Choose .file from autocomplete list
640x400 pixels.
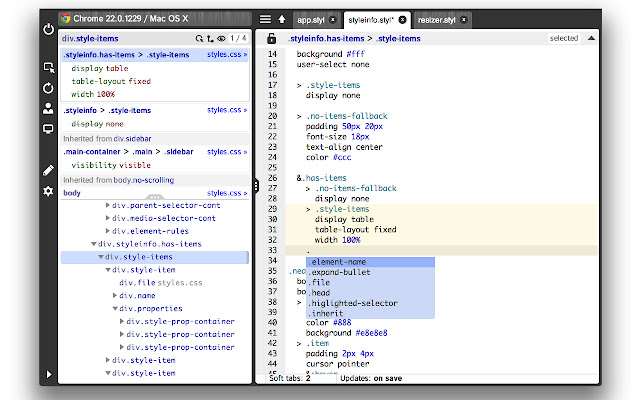tap(370, 282)
